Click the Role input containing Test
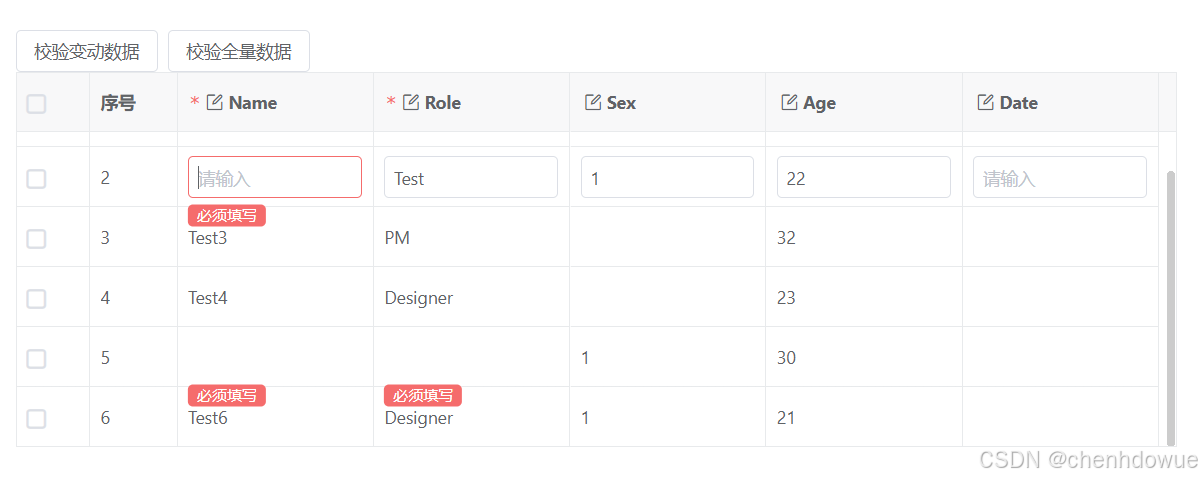 pyautogui.click(x=471, y=178)
